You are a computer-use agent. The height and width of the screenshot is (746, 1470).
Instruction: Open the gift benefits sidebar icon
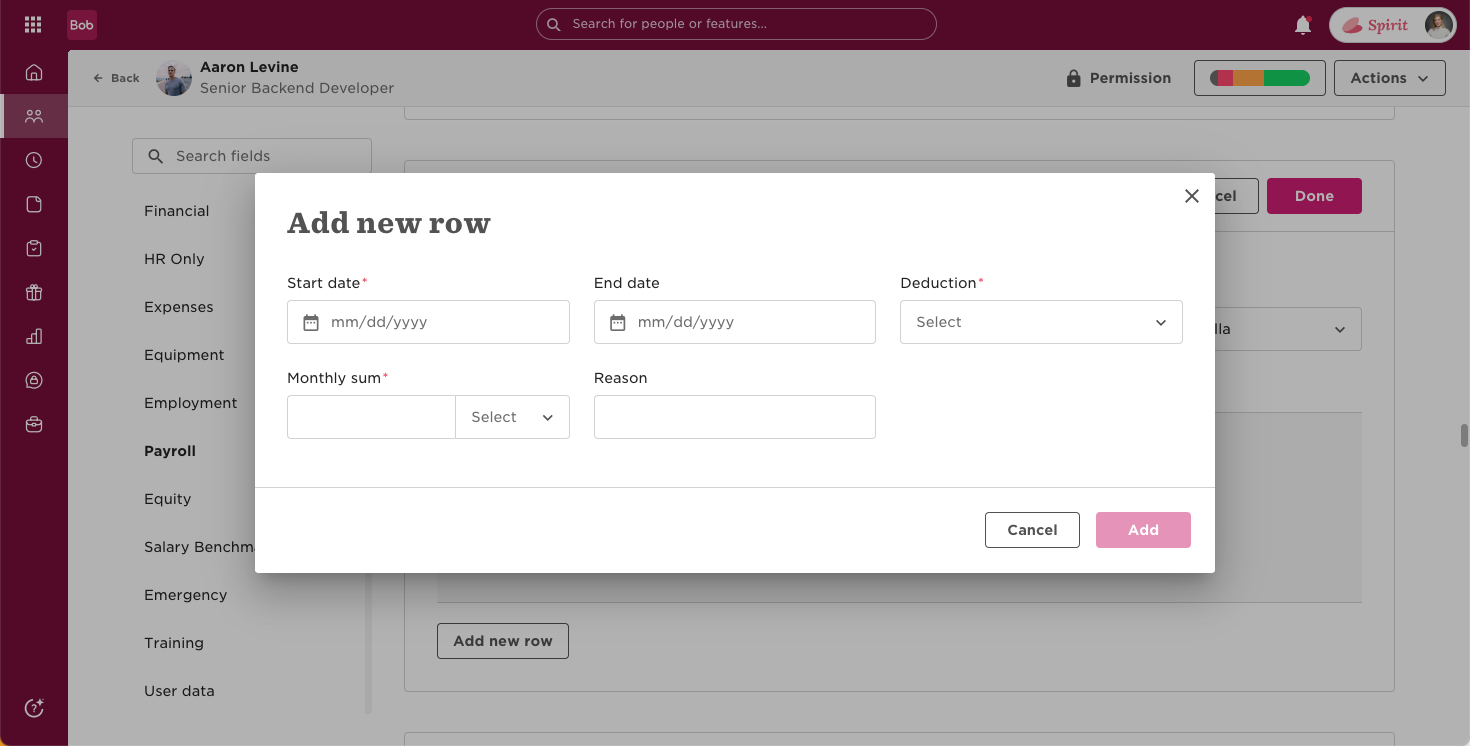(34, 292)
